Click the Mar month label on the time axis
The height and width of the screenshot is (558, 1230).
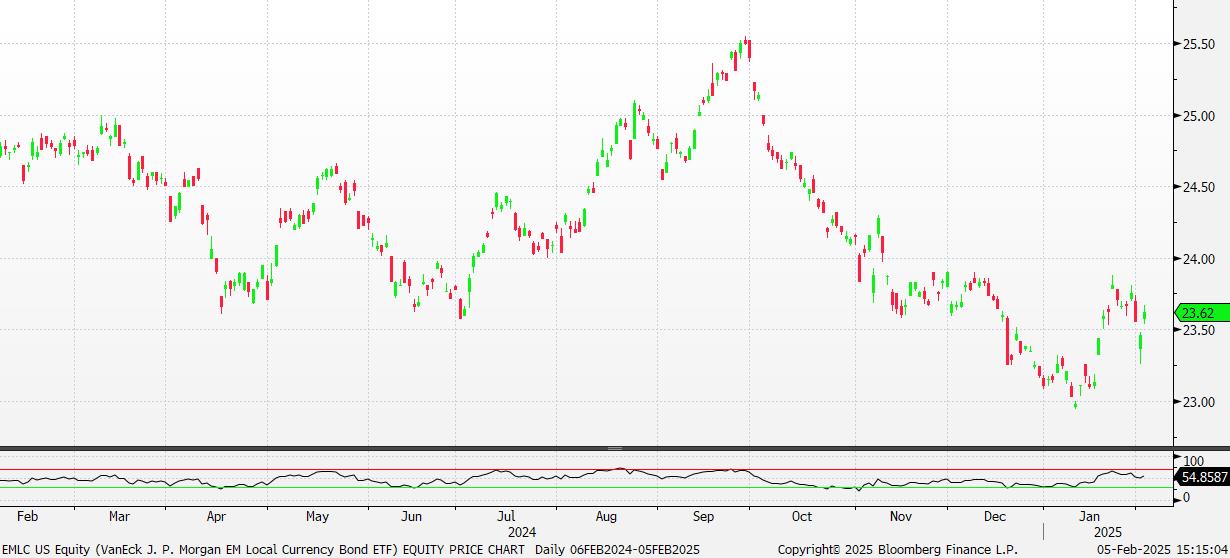[x=119, y=517]
